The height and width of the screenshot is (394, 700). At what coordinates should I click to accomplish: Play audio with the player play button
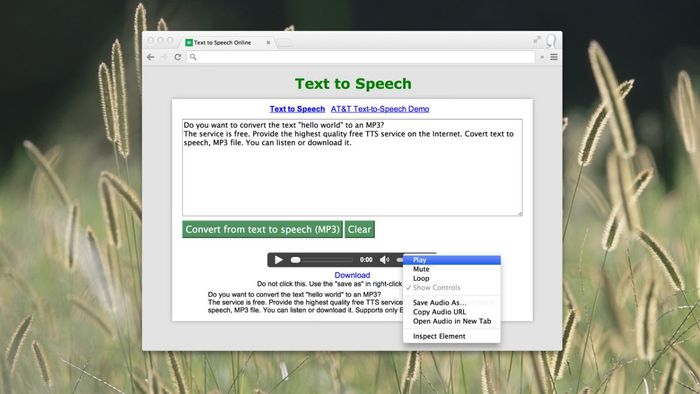click(x=279, y=260)
